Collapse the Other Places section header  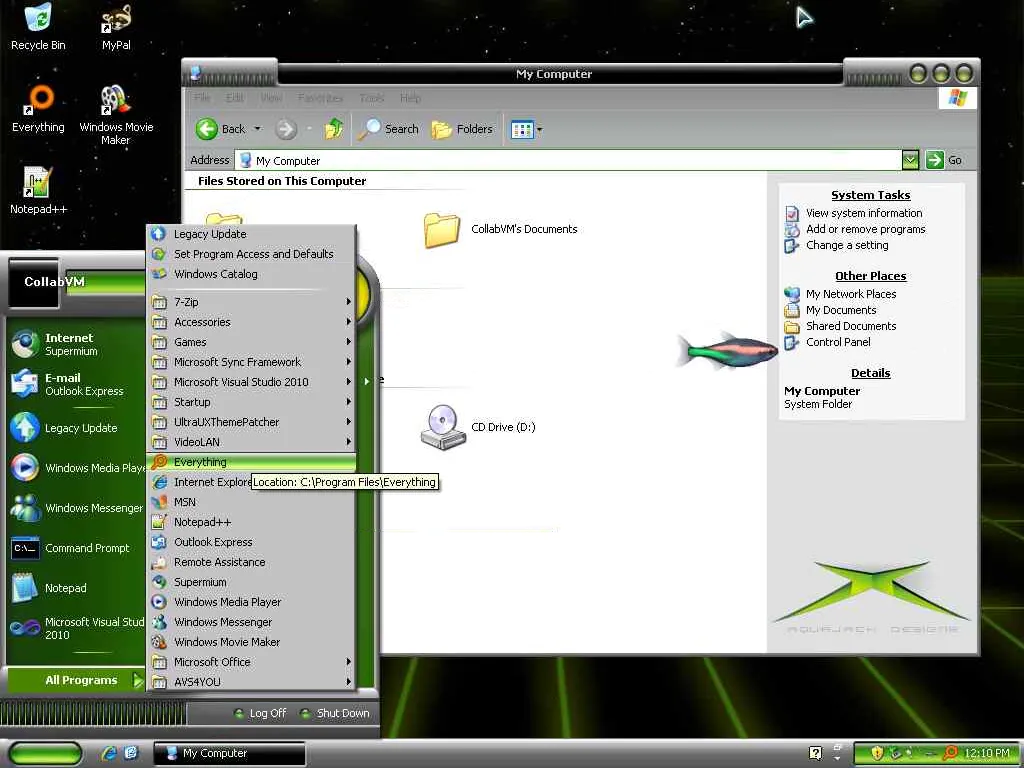tap(871, 276)
